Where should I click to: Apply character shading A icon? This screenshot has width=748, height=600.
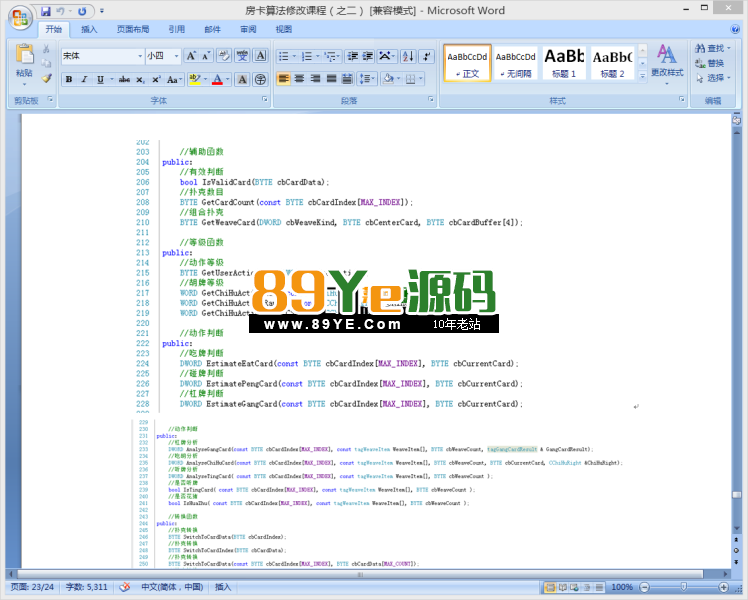[x=242, y=79]
